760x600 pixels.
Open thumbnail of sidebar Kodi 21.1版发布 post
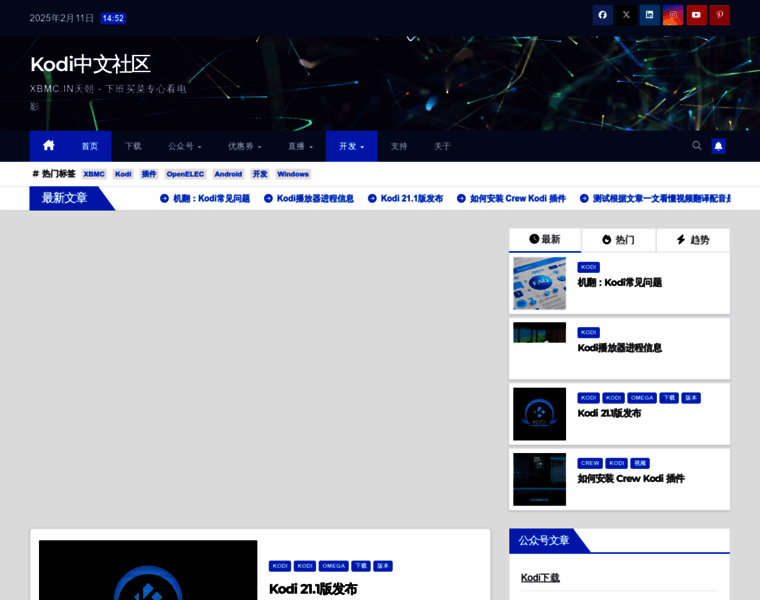click(539, 414)
